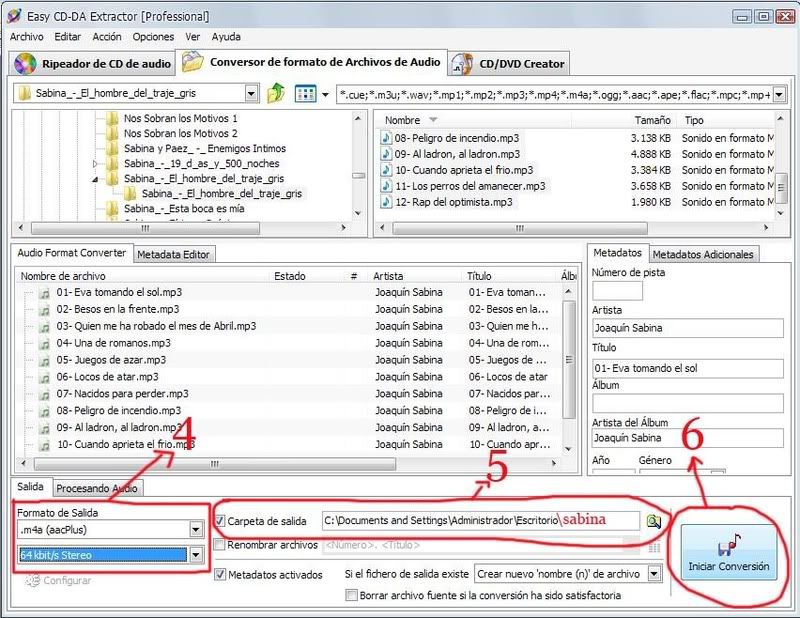Switch to the CD/DVD Creator tab
The image size is (800, 618).
point(508,64)
